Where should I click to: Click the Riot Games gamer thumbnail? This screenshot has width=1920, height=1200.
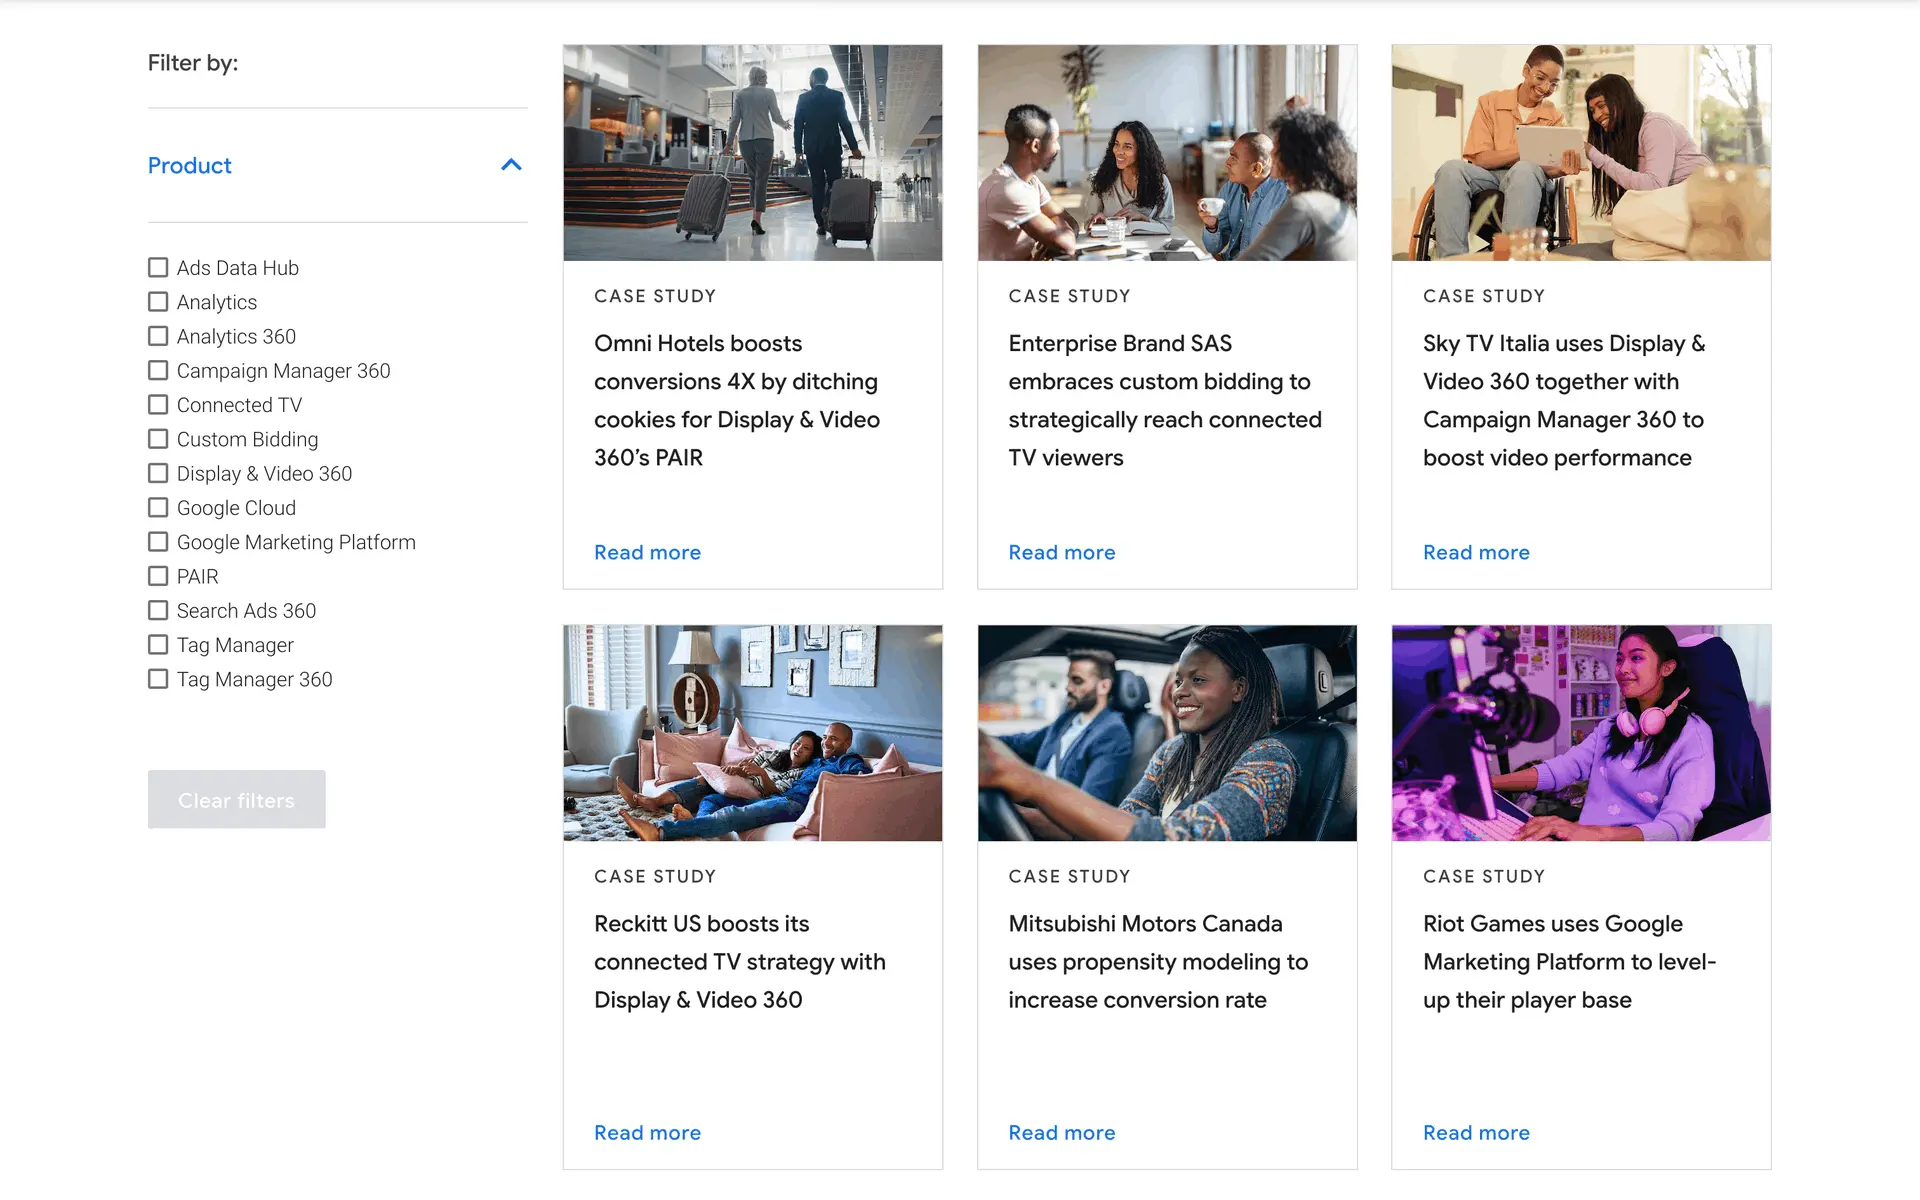[x=1580, y=733]
